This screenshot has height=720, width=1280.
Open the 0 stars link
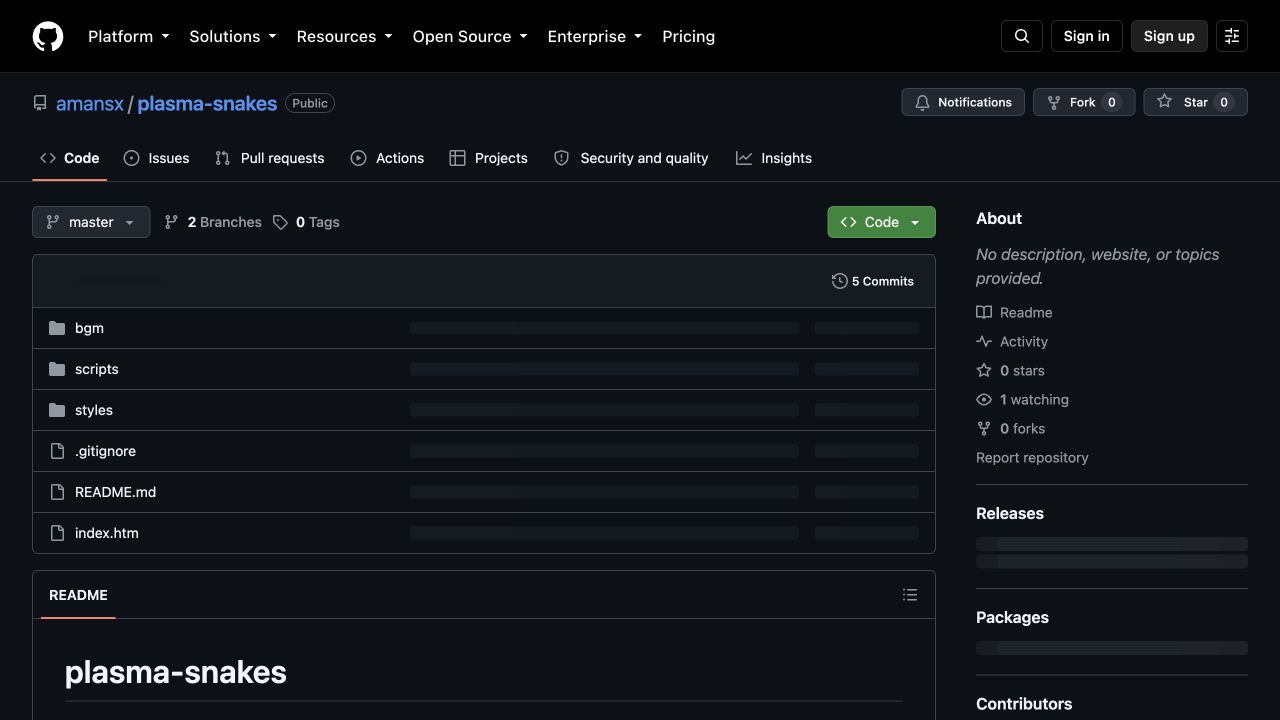click(x=1010, y=370)
